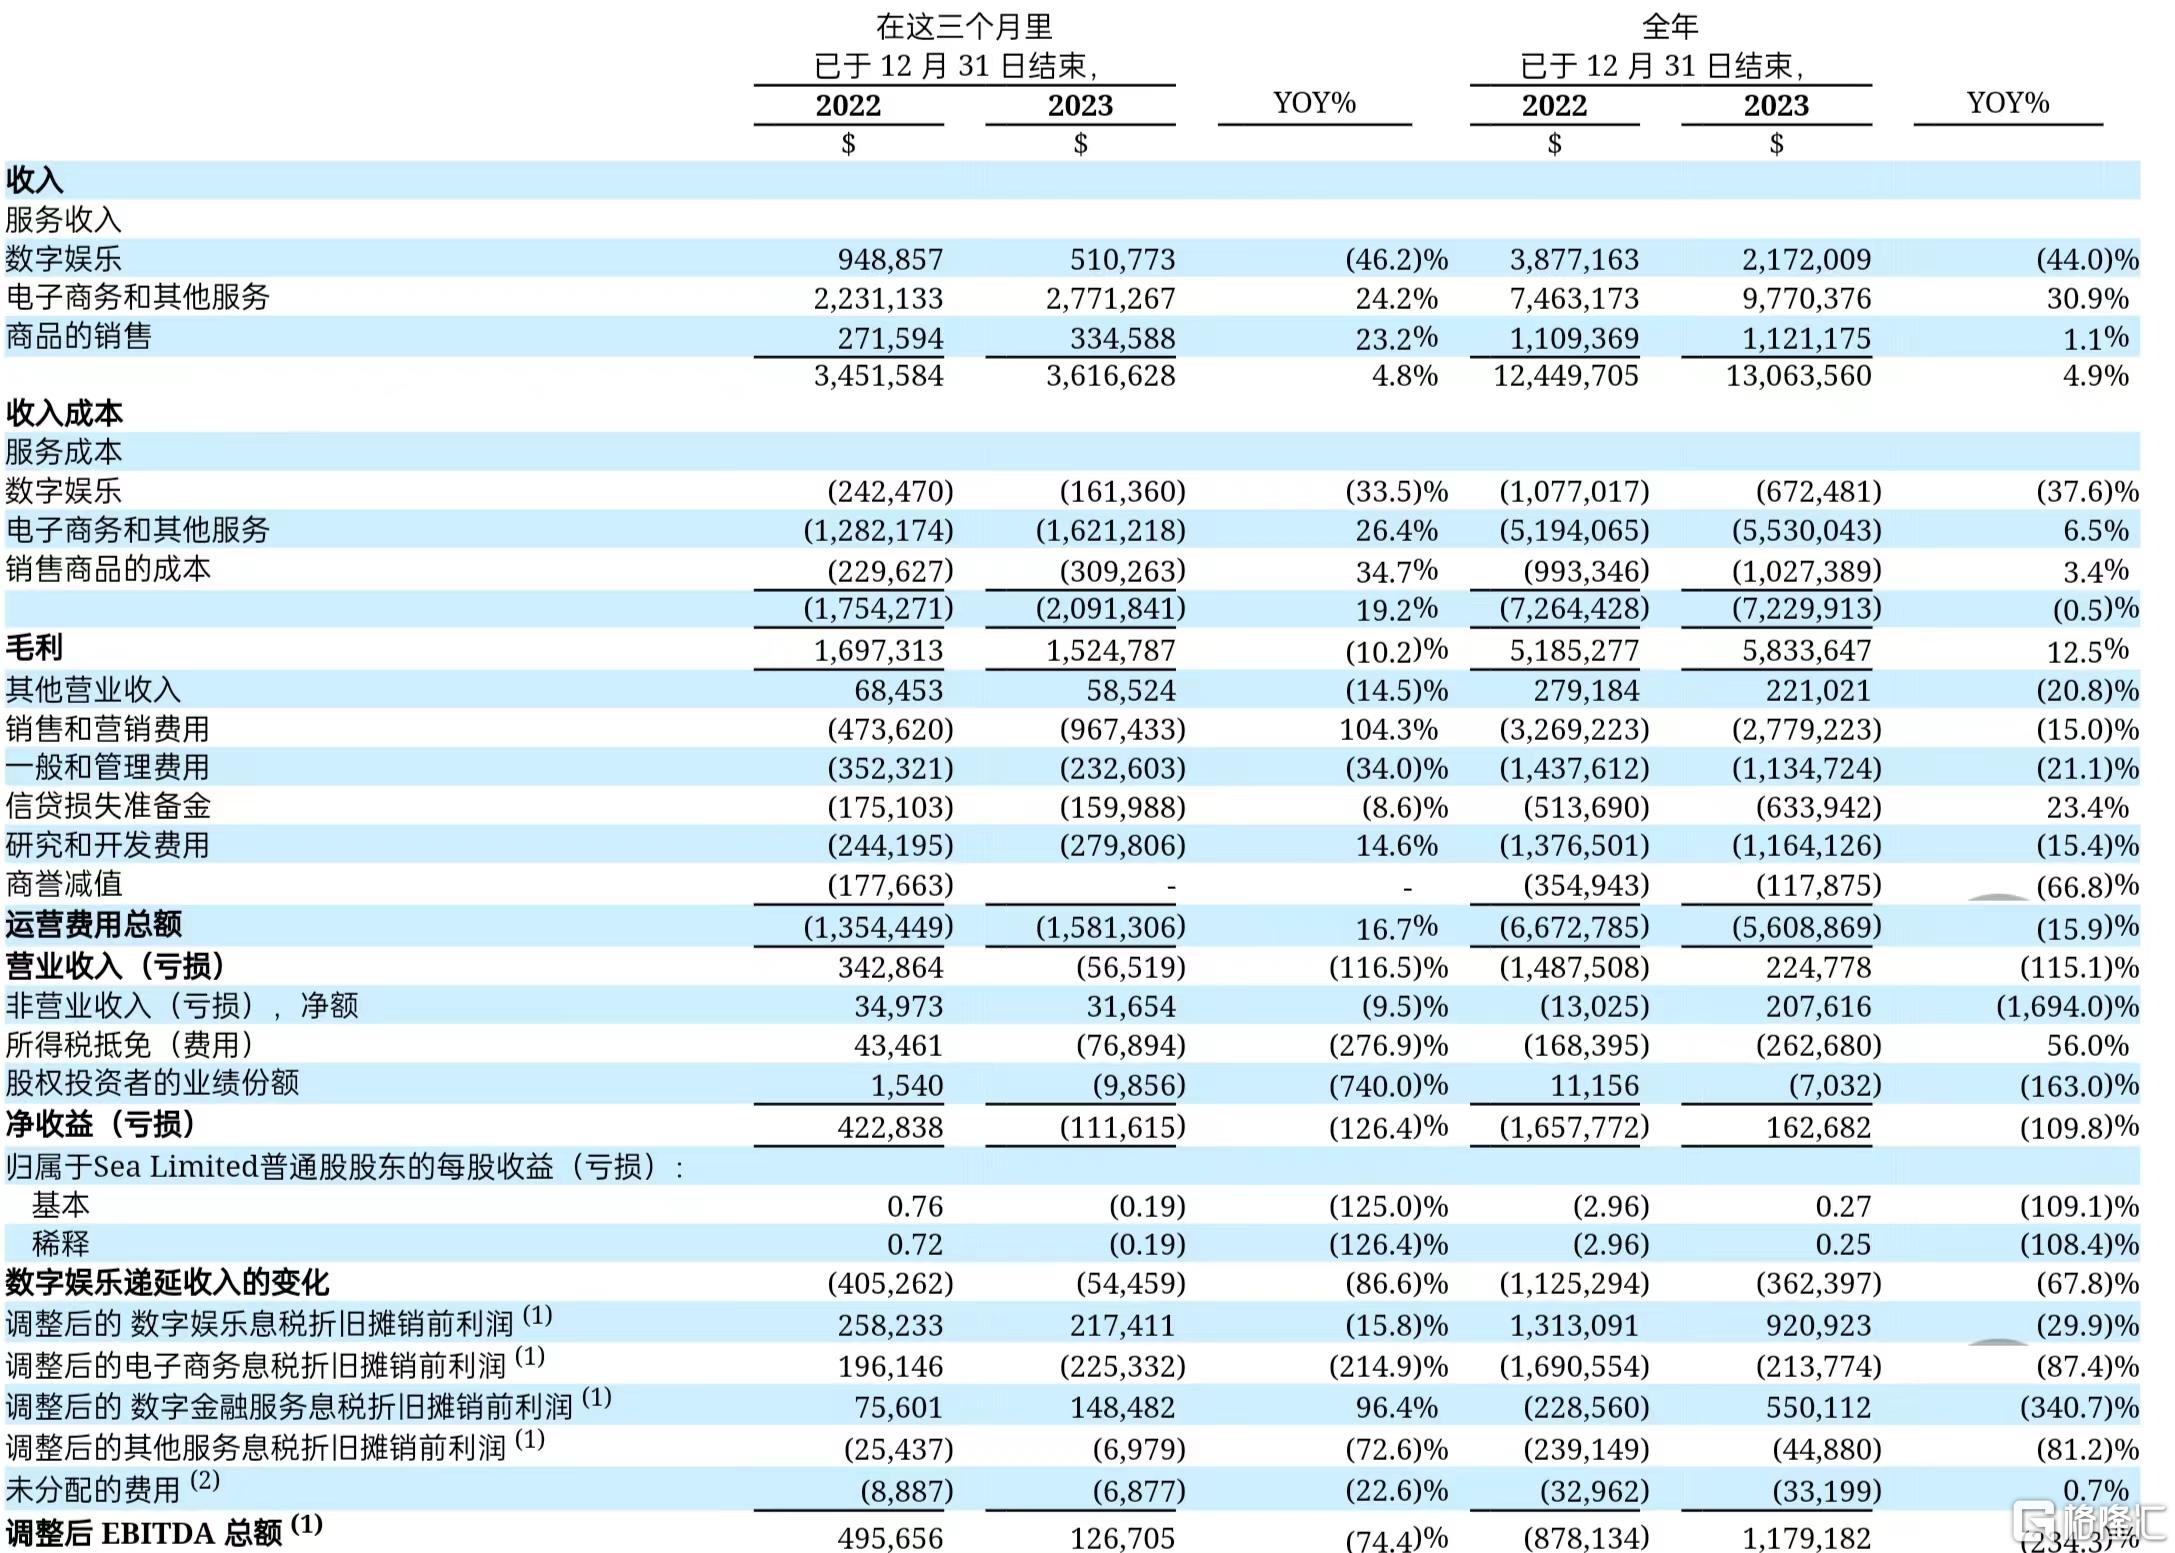2175x1553 pixels.
Task: Select the annual revenue total 13,063,560
Action: [x=1798, y=376]
